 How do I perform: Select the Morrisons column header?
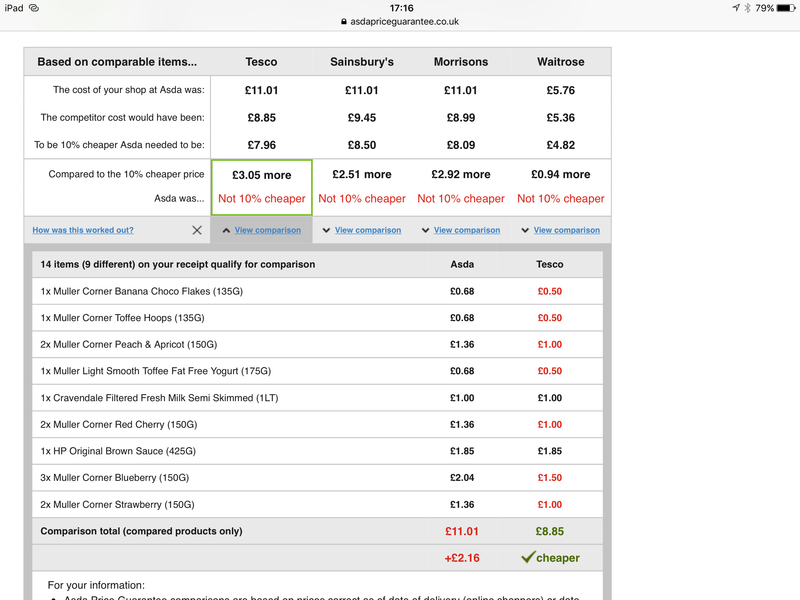[461, 62]
